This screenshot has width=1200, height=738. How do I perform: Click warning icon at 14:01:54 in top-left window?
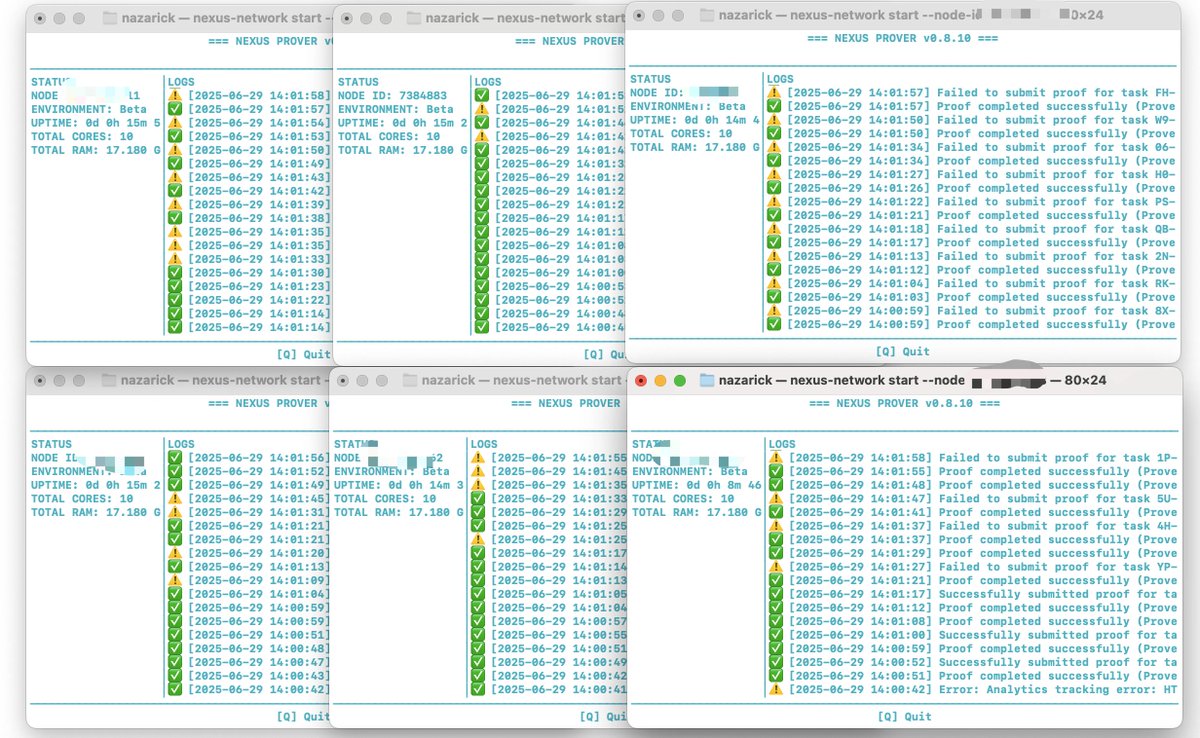point(175,122)
